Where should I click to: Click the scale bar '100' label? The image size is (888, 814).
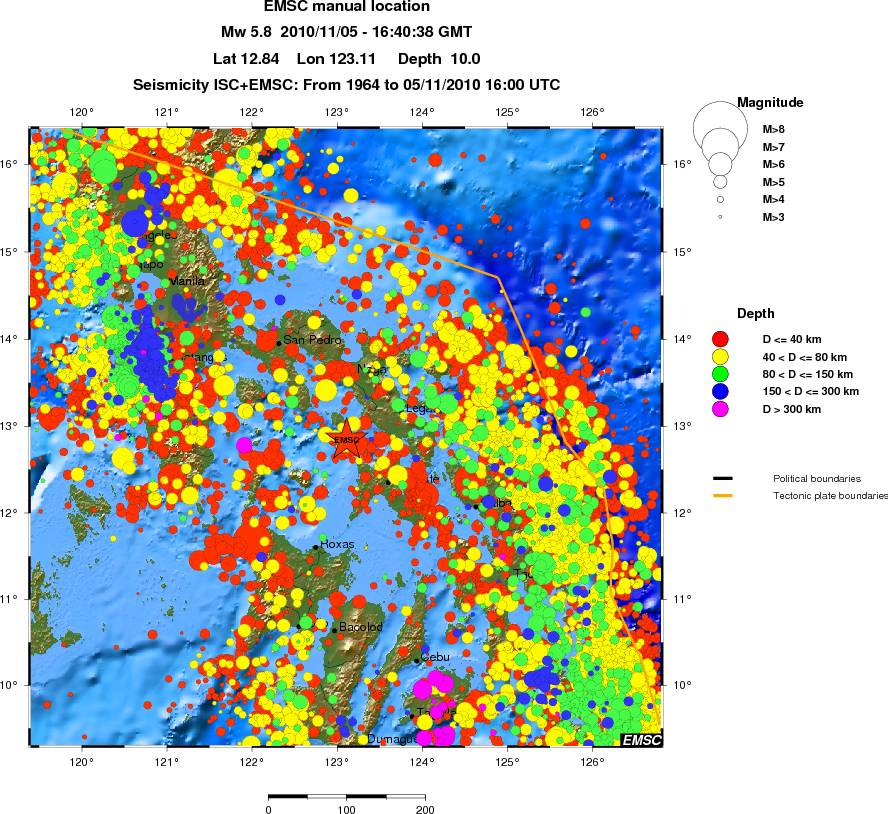[347, 809]
